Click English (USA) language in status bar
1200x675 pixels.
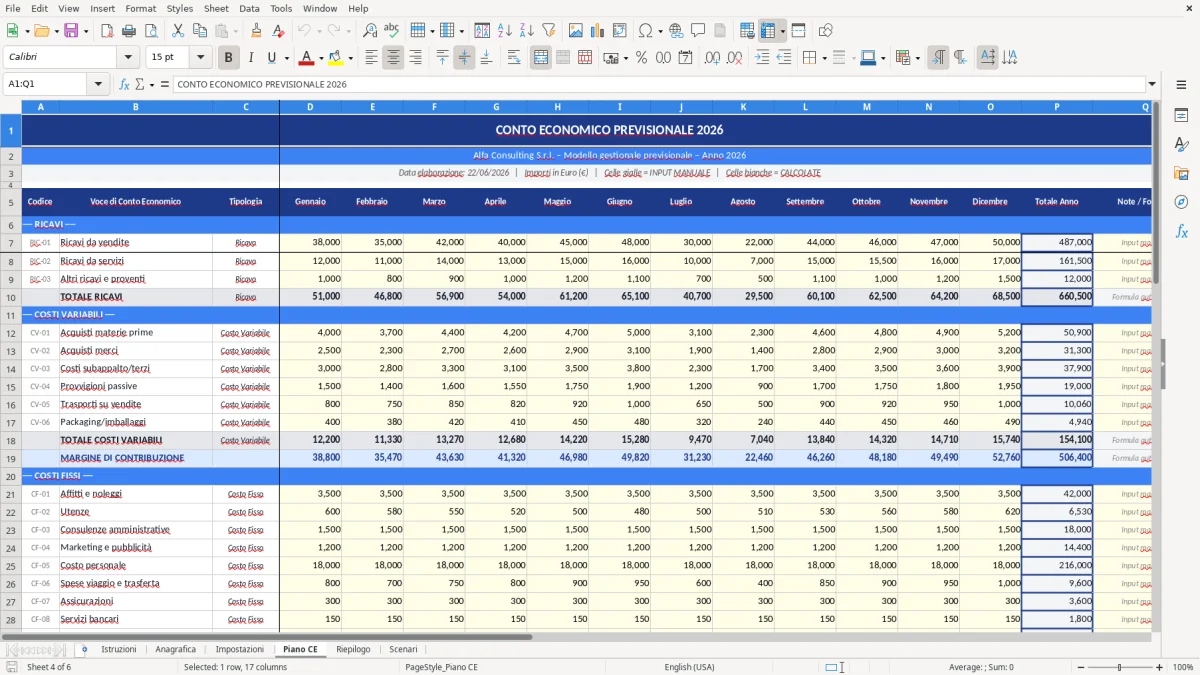pos(689,667)
